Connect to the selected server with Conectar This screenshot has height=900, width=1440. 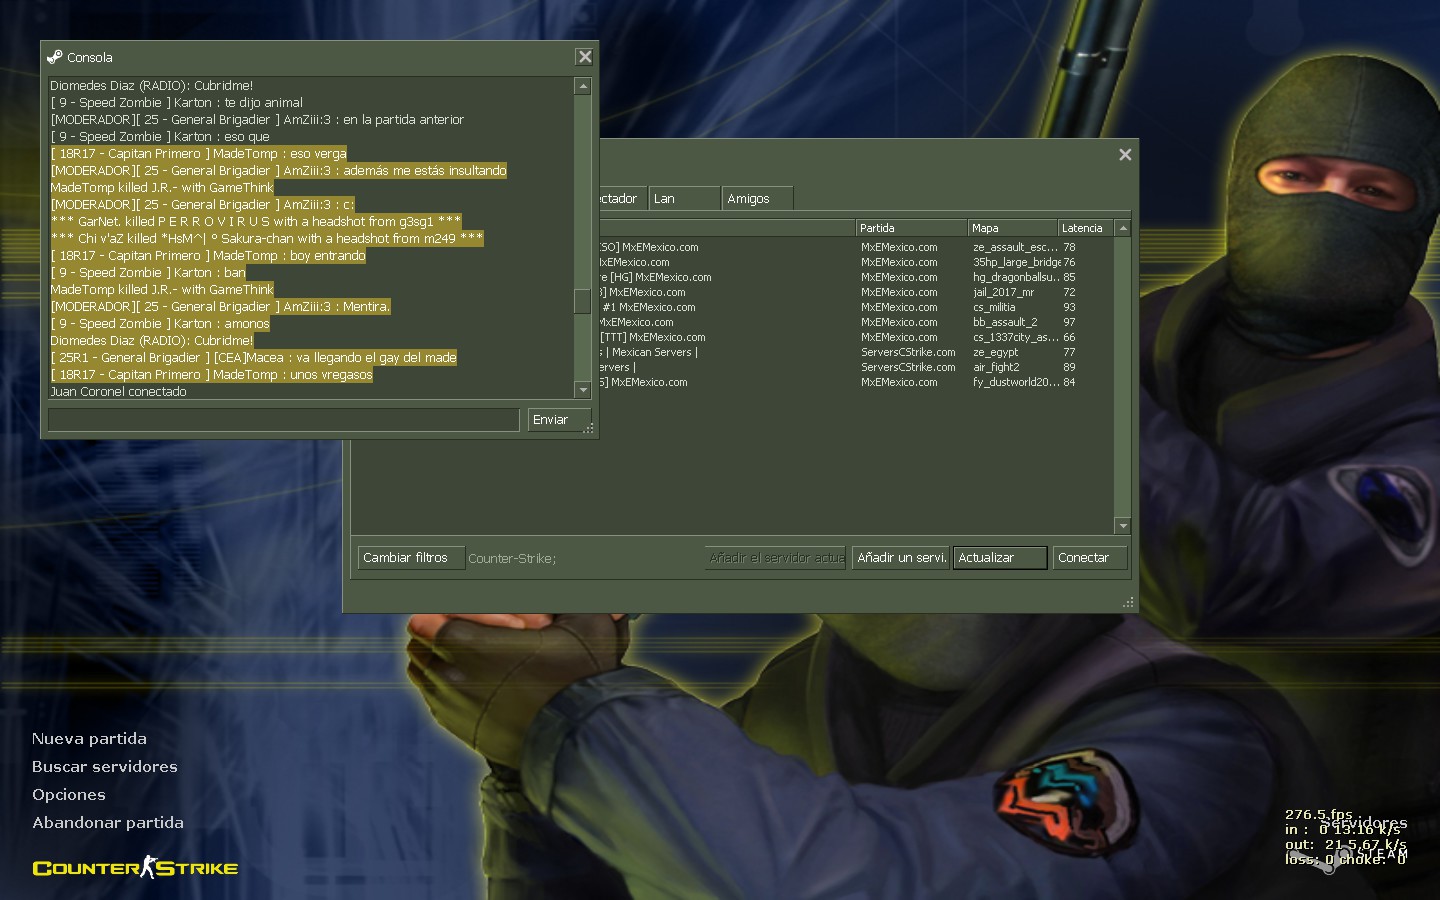1089,558
